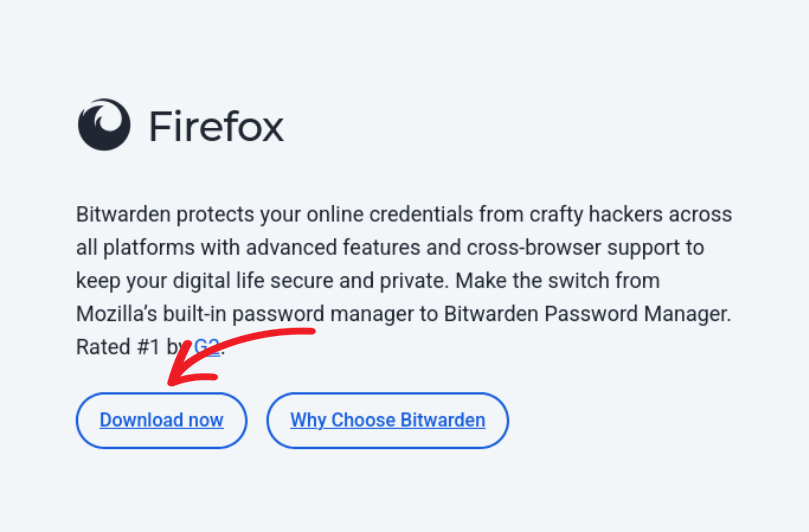This screenshot has width=809, height=532.
Task: Follow the G2 hyperlink
Action: [x=208, y=347]
